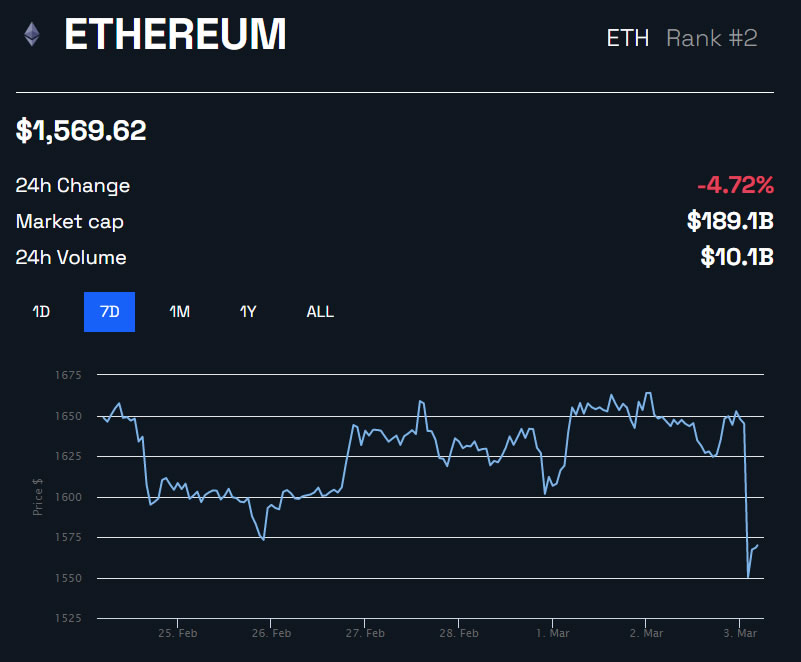Click the 3. Mar date on x-axis
The height and width of the screenshot is (662, 801).
[739, 633]
